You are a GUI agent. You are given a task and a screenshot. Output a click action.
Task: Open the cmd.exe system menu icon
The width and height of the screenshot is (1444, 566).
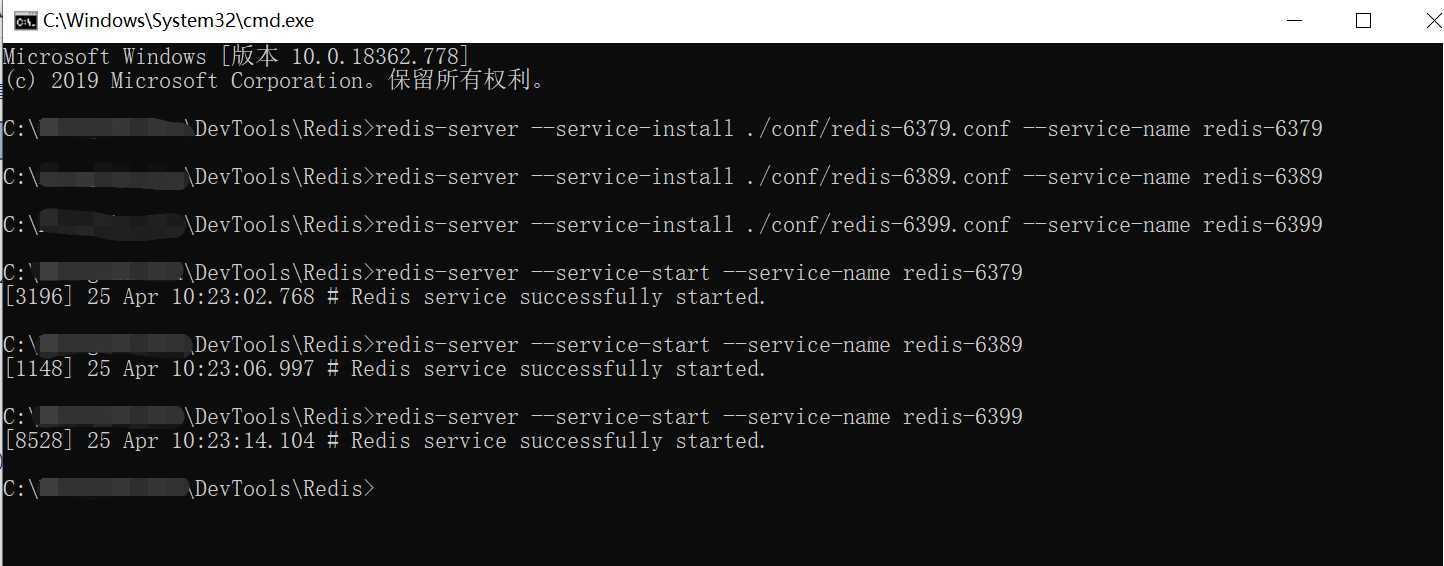coord(26,20)
